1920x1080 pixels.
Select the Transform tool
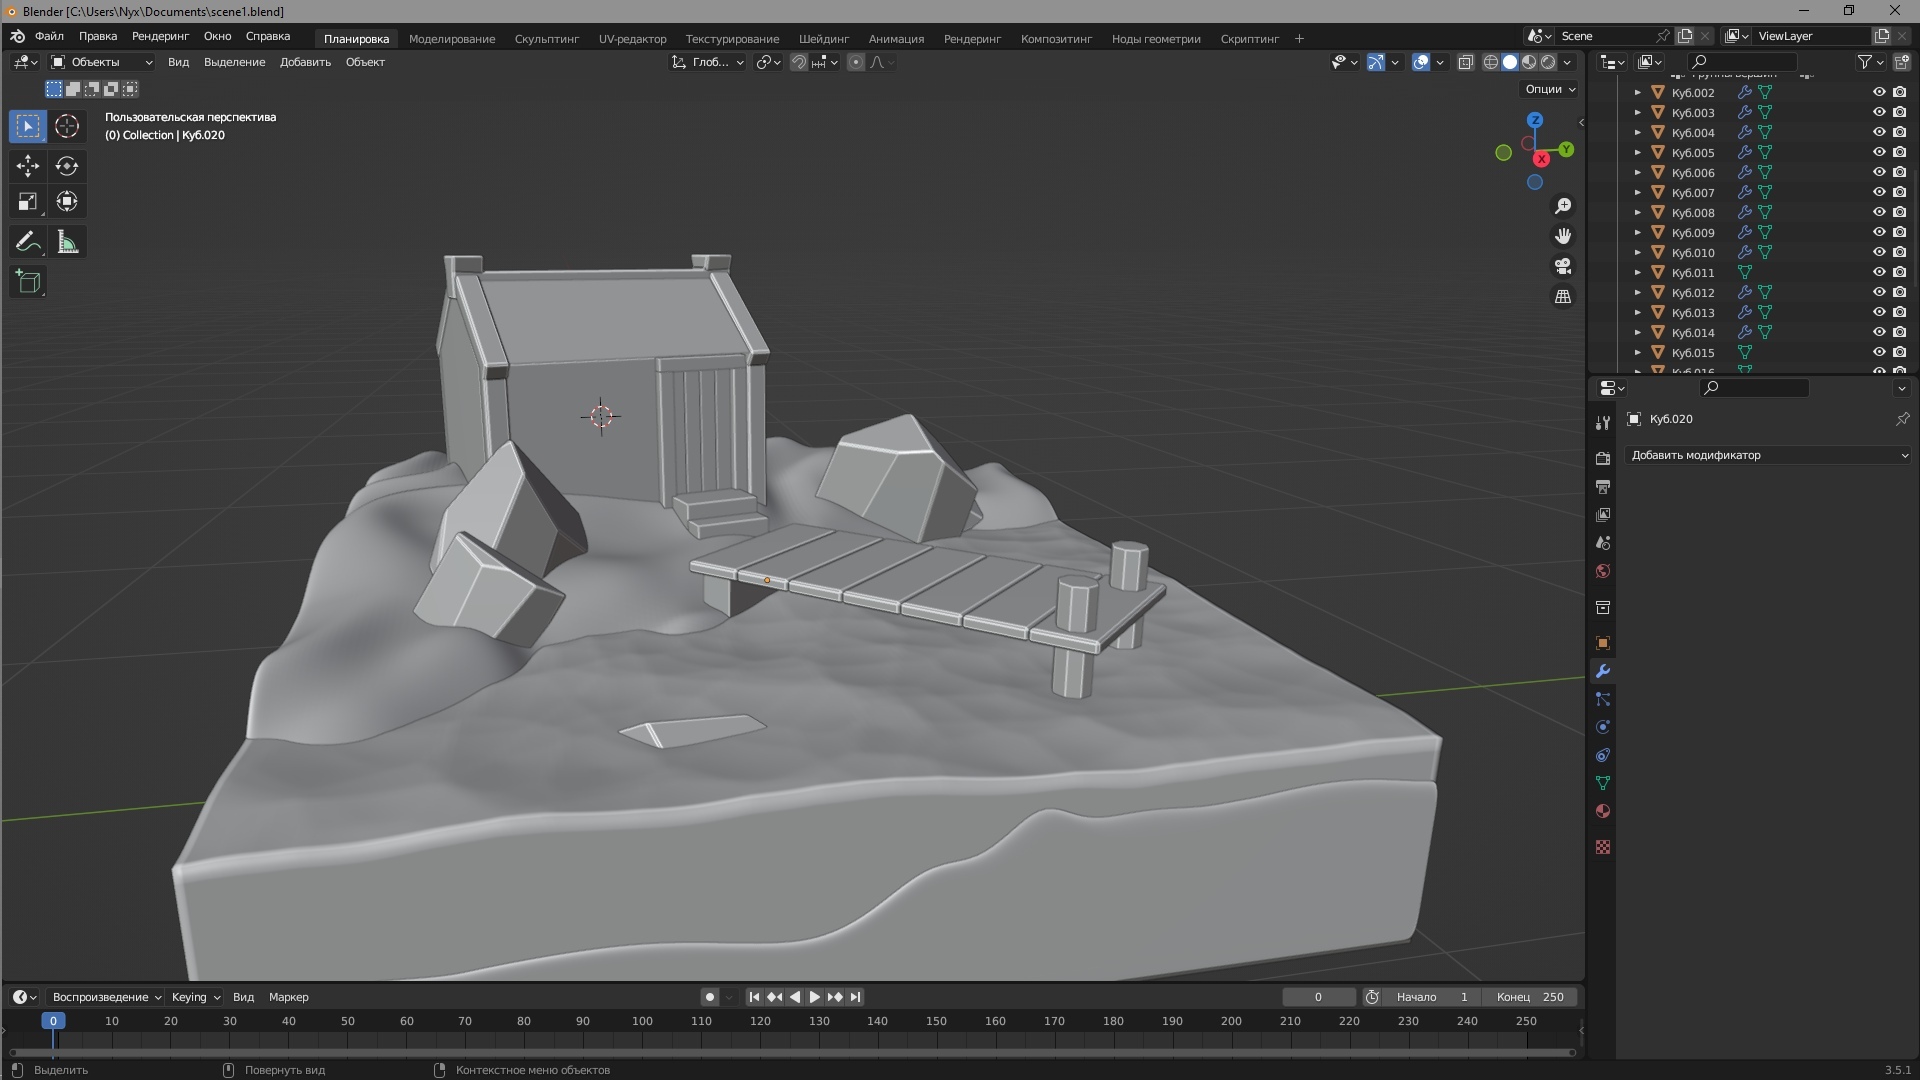(x=67, y=202)
